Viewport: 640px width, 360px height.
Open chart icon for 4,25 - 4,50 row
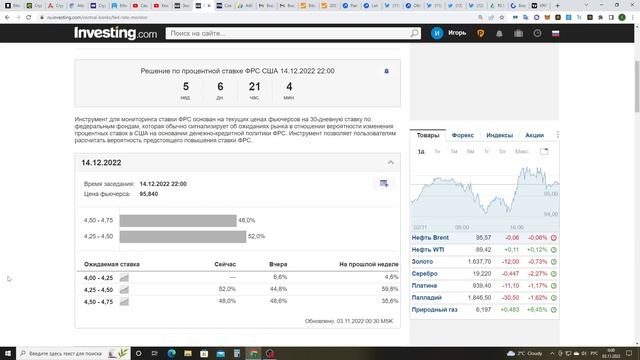click(x=124, y=290)
